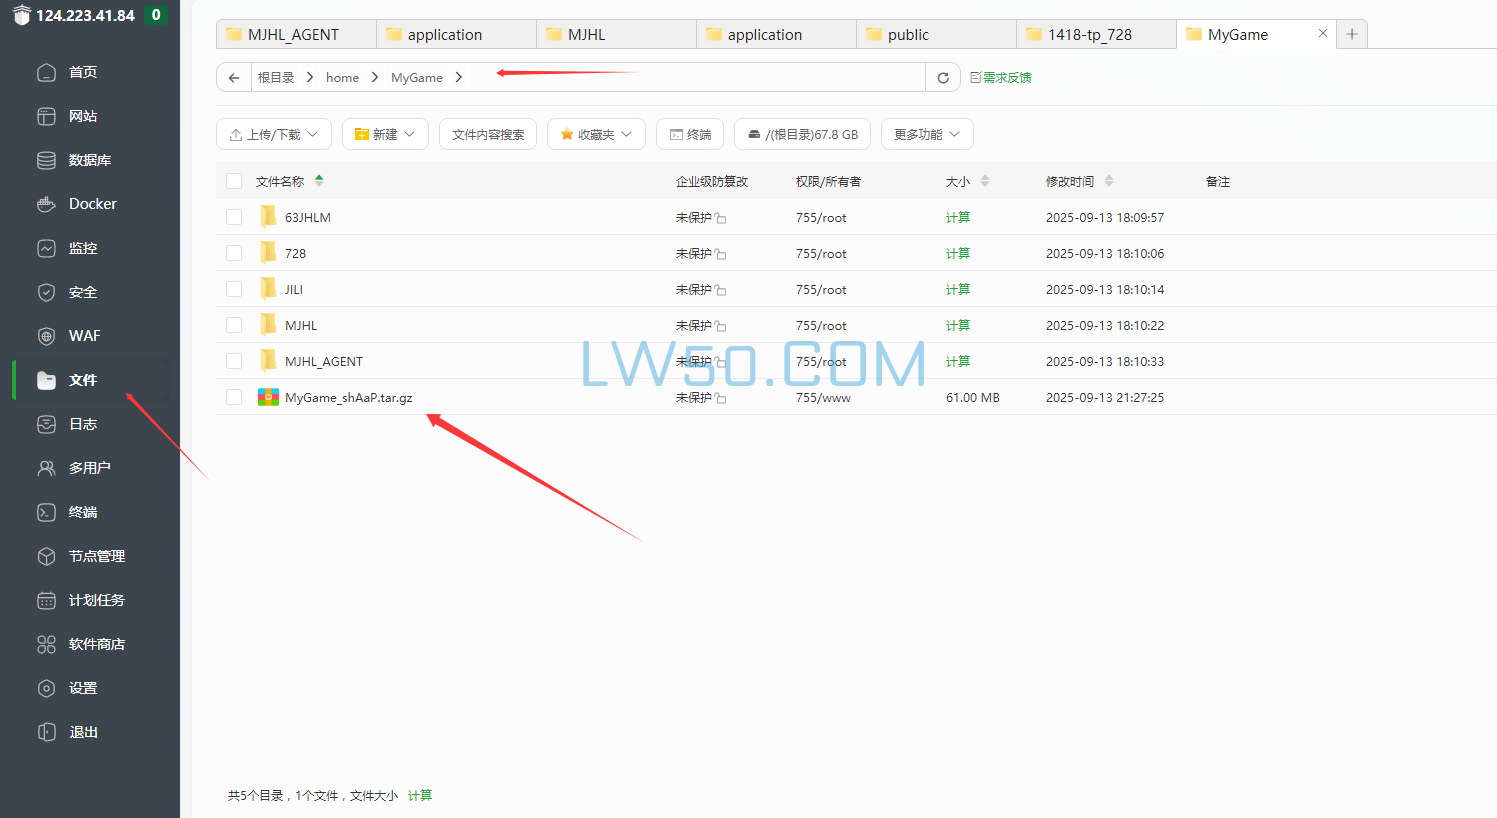Viewport: 1497px width, 818px height.
Task: Expand the 收藏夹 favorites dropdown
Action: point(596,133)
